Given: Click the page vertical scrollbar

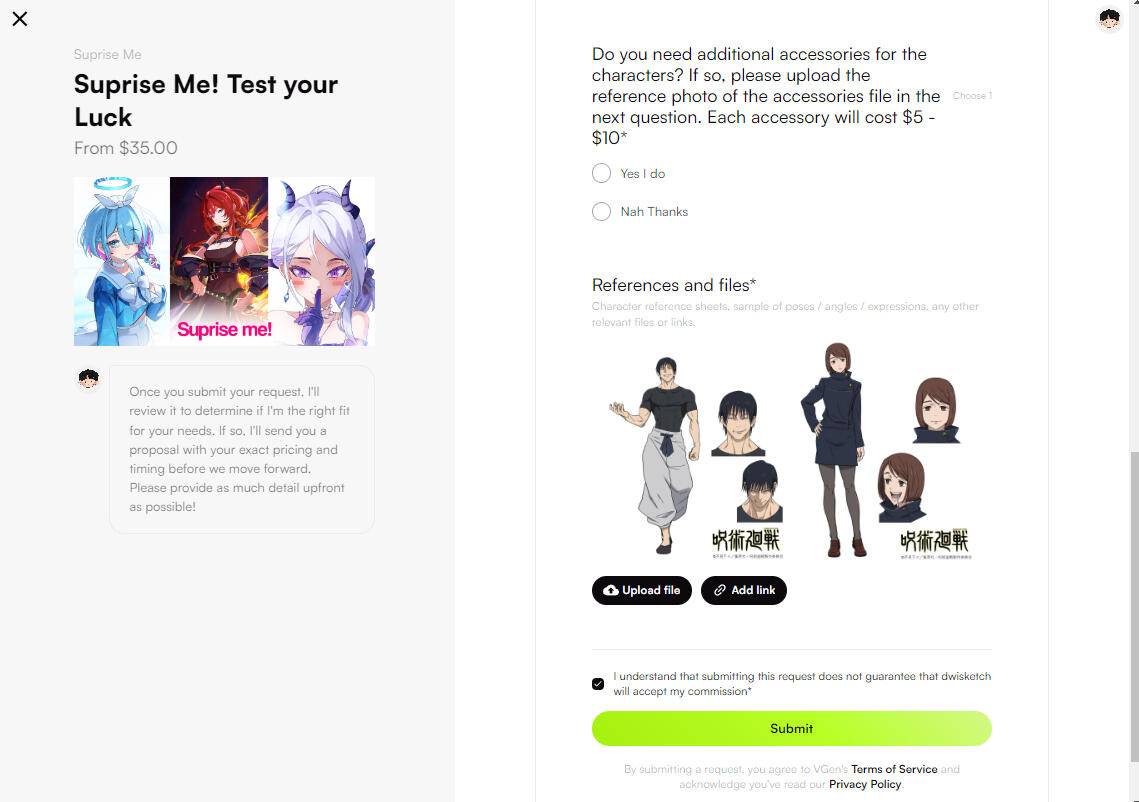Looking at the screenshot, I should (1134, 607).
